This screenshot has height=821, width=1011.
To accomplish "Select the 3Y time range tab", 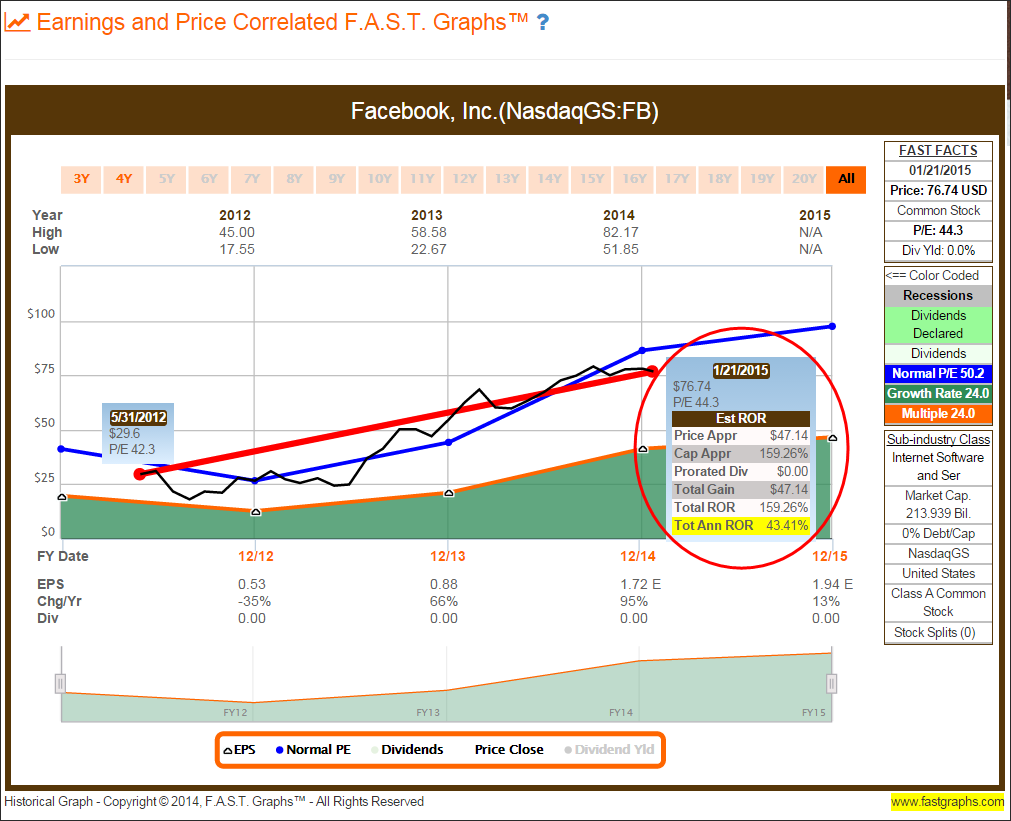I will tap(81, 179).
